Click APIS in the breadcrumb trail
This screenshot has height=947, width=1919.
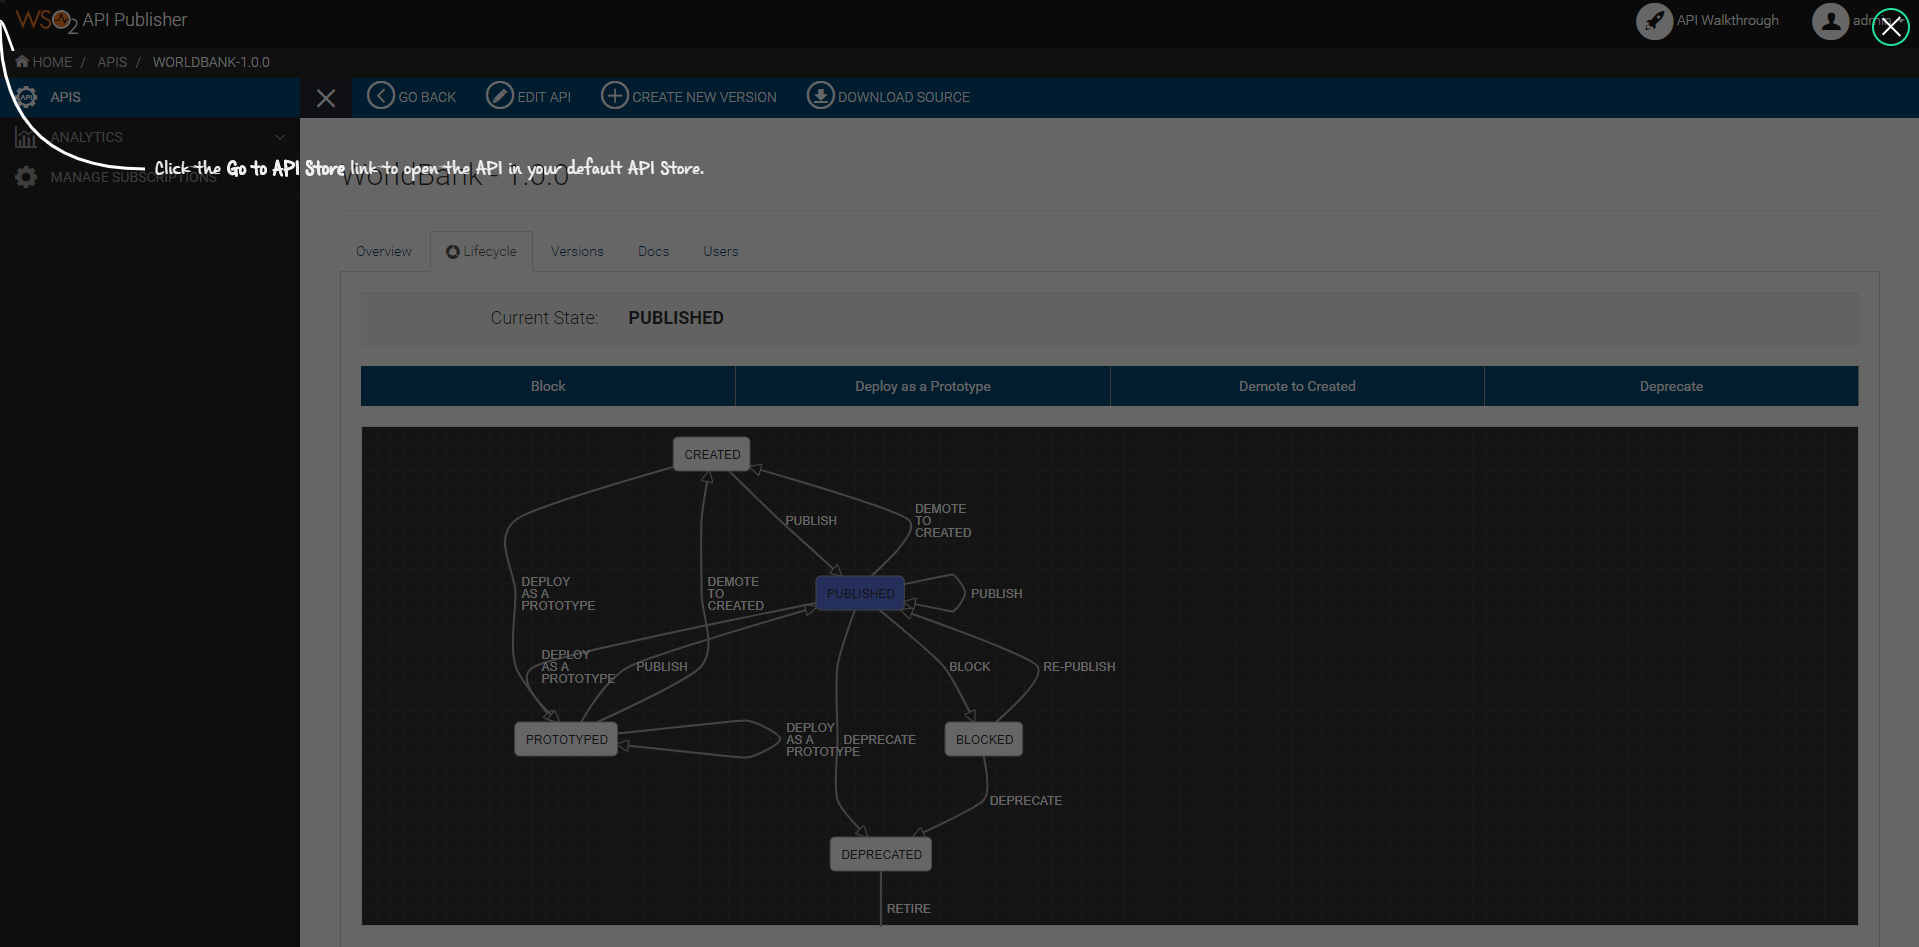(111, 61)
